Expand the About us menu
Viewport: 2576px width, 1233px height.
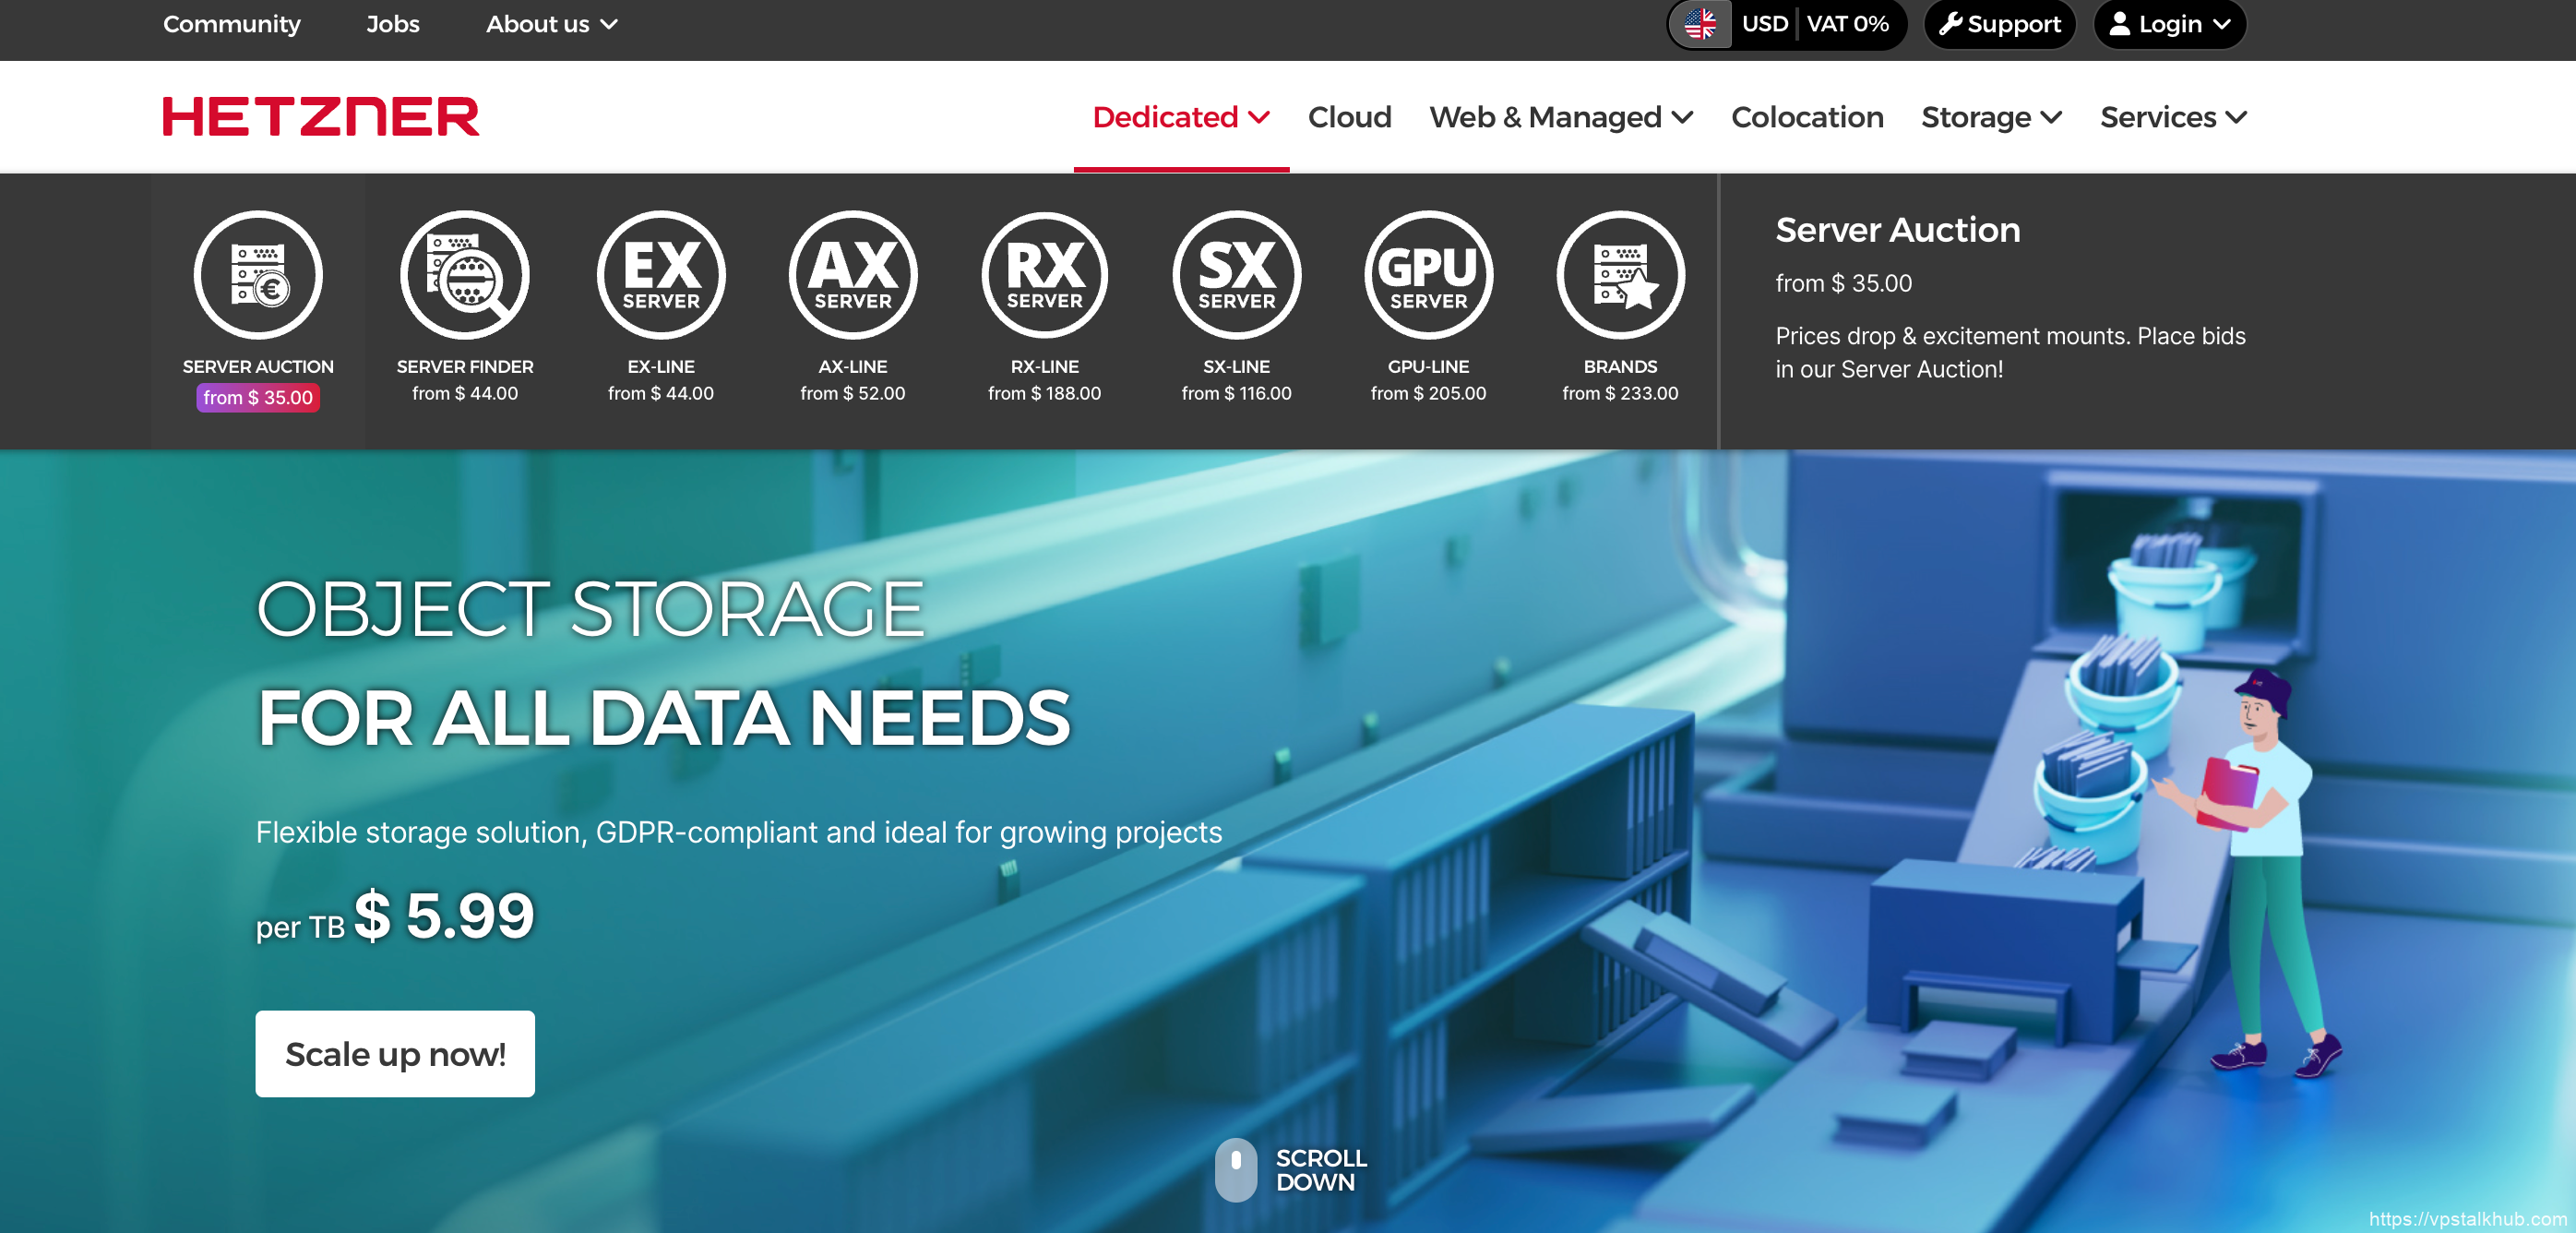(551, 24)
